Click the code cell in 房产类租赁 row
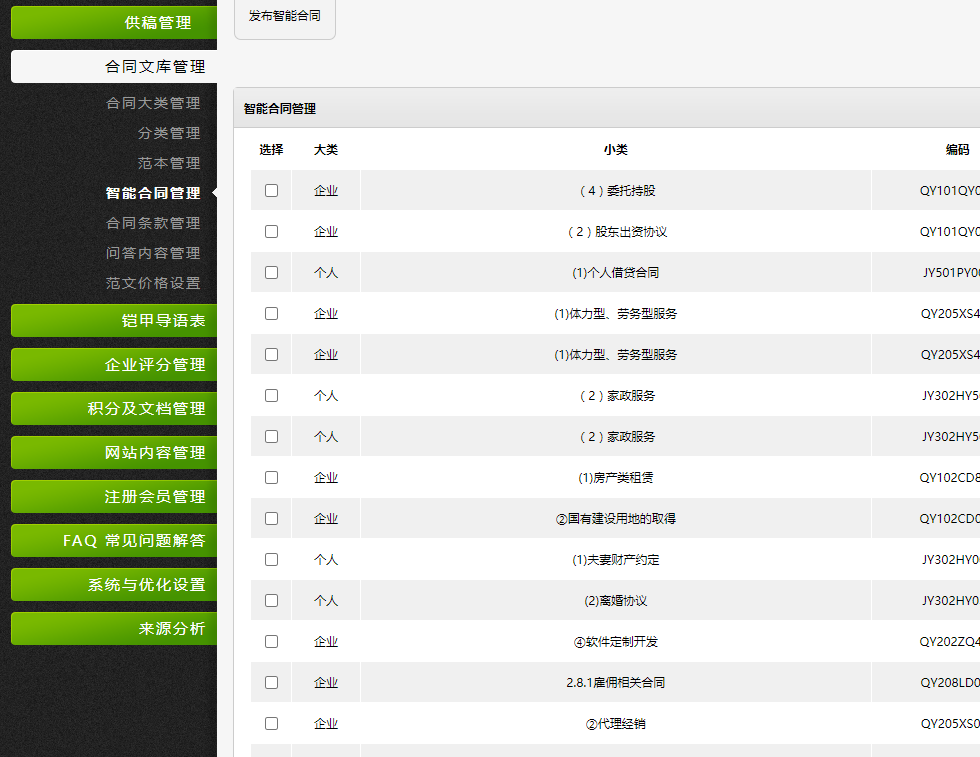980x757 pixels. [x=926, y=478]
